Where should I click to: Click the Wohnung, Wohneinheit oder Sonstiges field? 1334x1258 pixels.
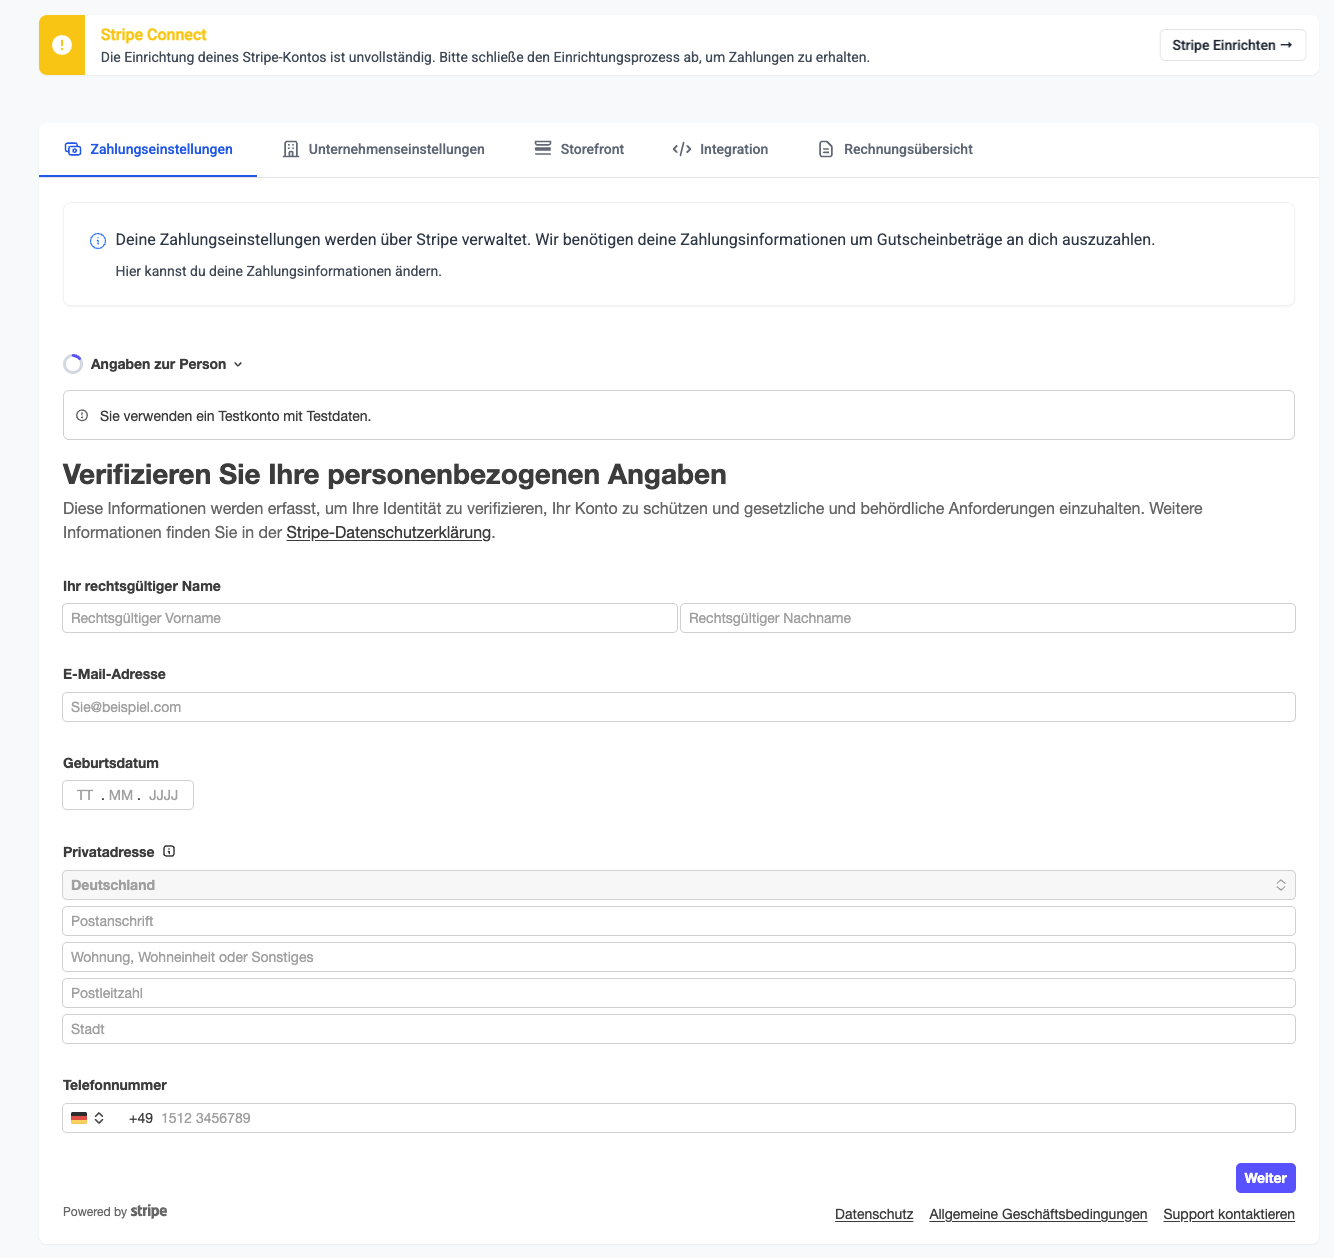(x=679, y=957)
